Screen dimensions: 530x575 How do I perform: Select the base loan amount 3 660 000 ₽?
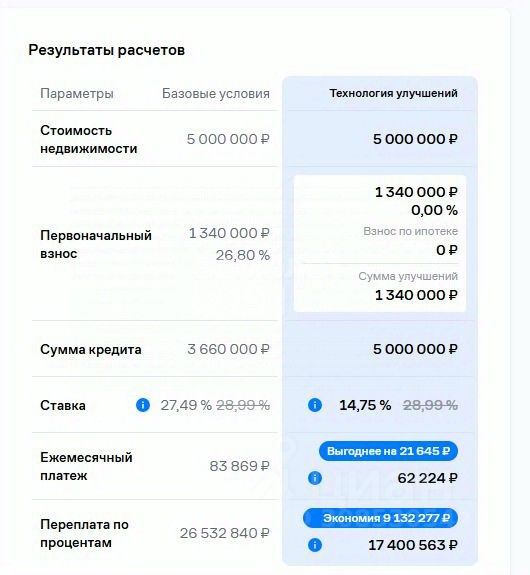[228, 349]
